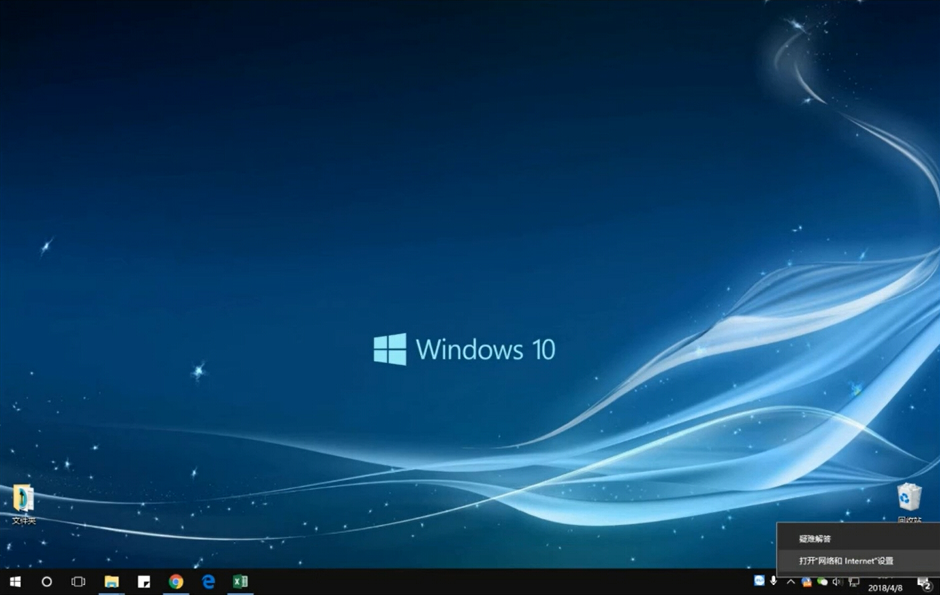Click the blue input method tray icon

click(759, 581)
